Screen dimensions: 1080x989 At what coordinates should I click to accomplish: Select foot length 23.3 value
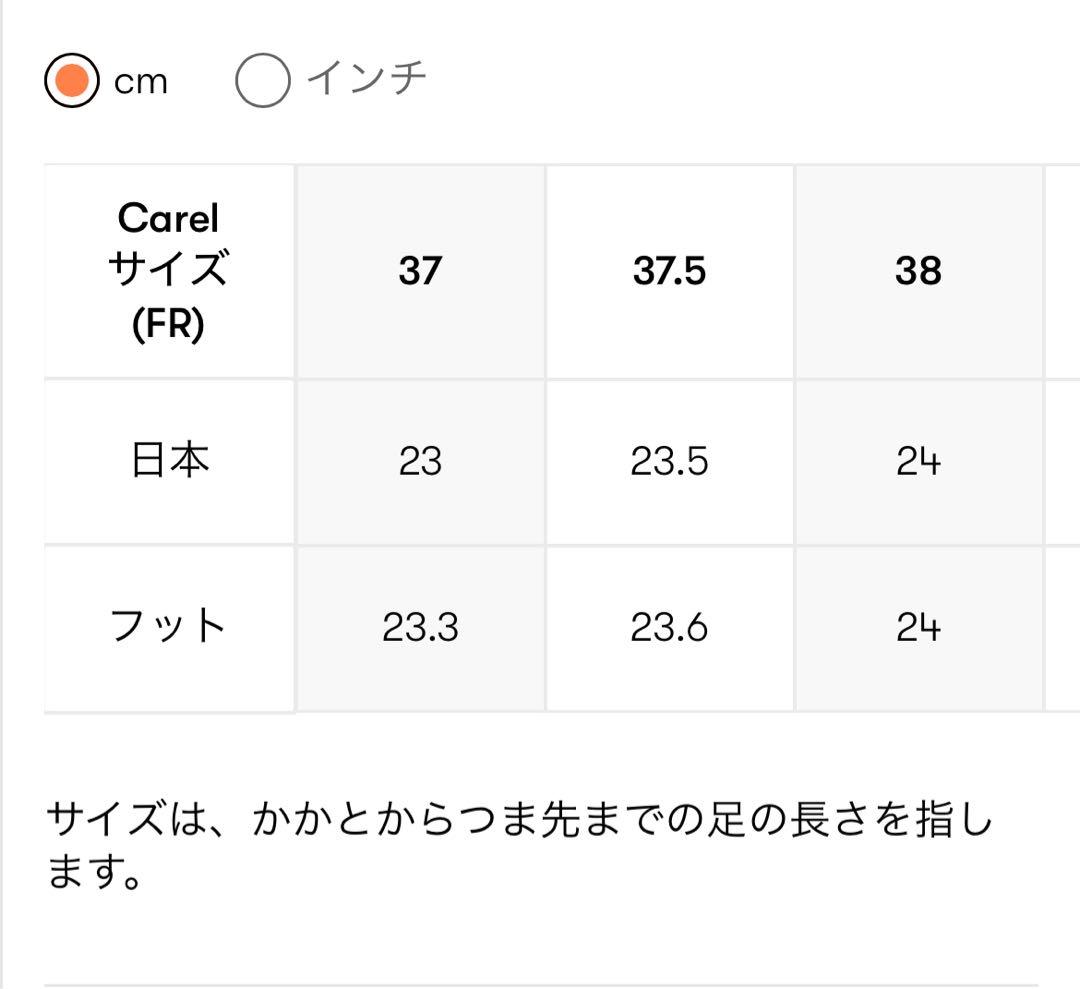420,627
